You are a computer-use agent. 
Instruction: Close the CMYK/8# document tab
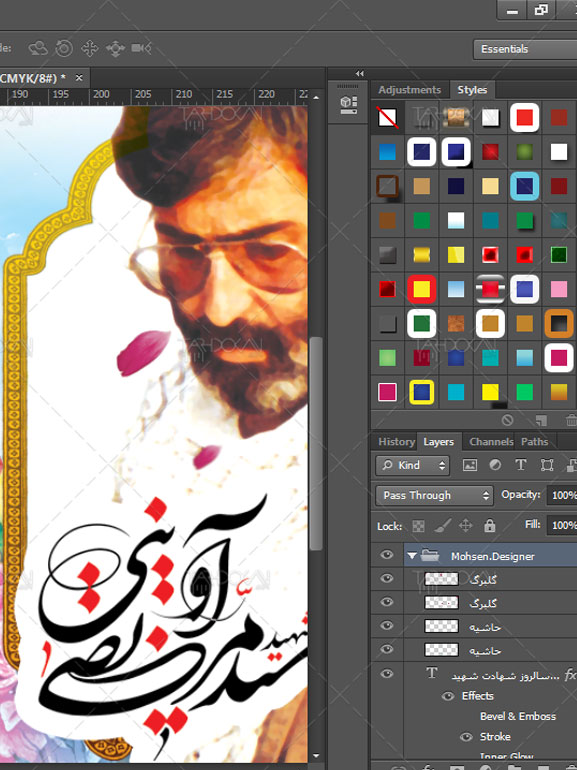coord(79,78)
